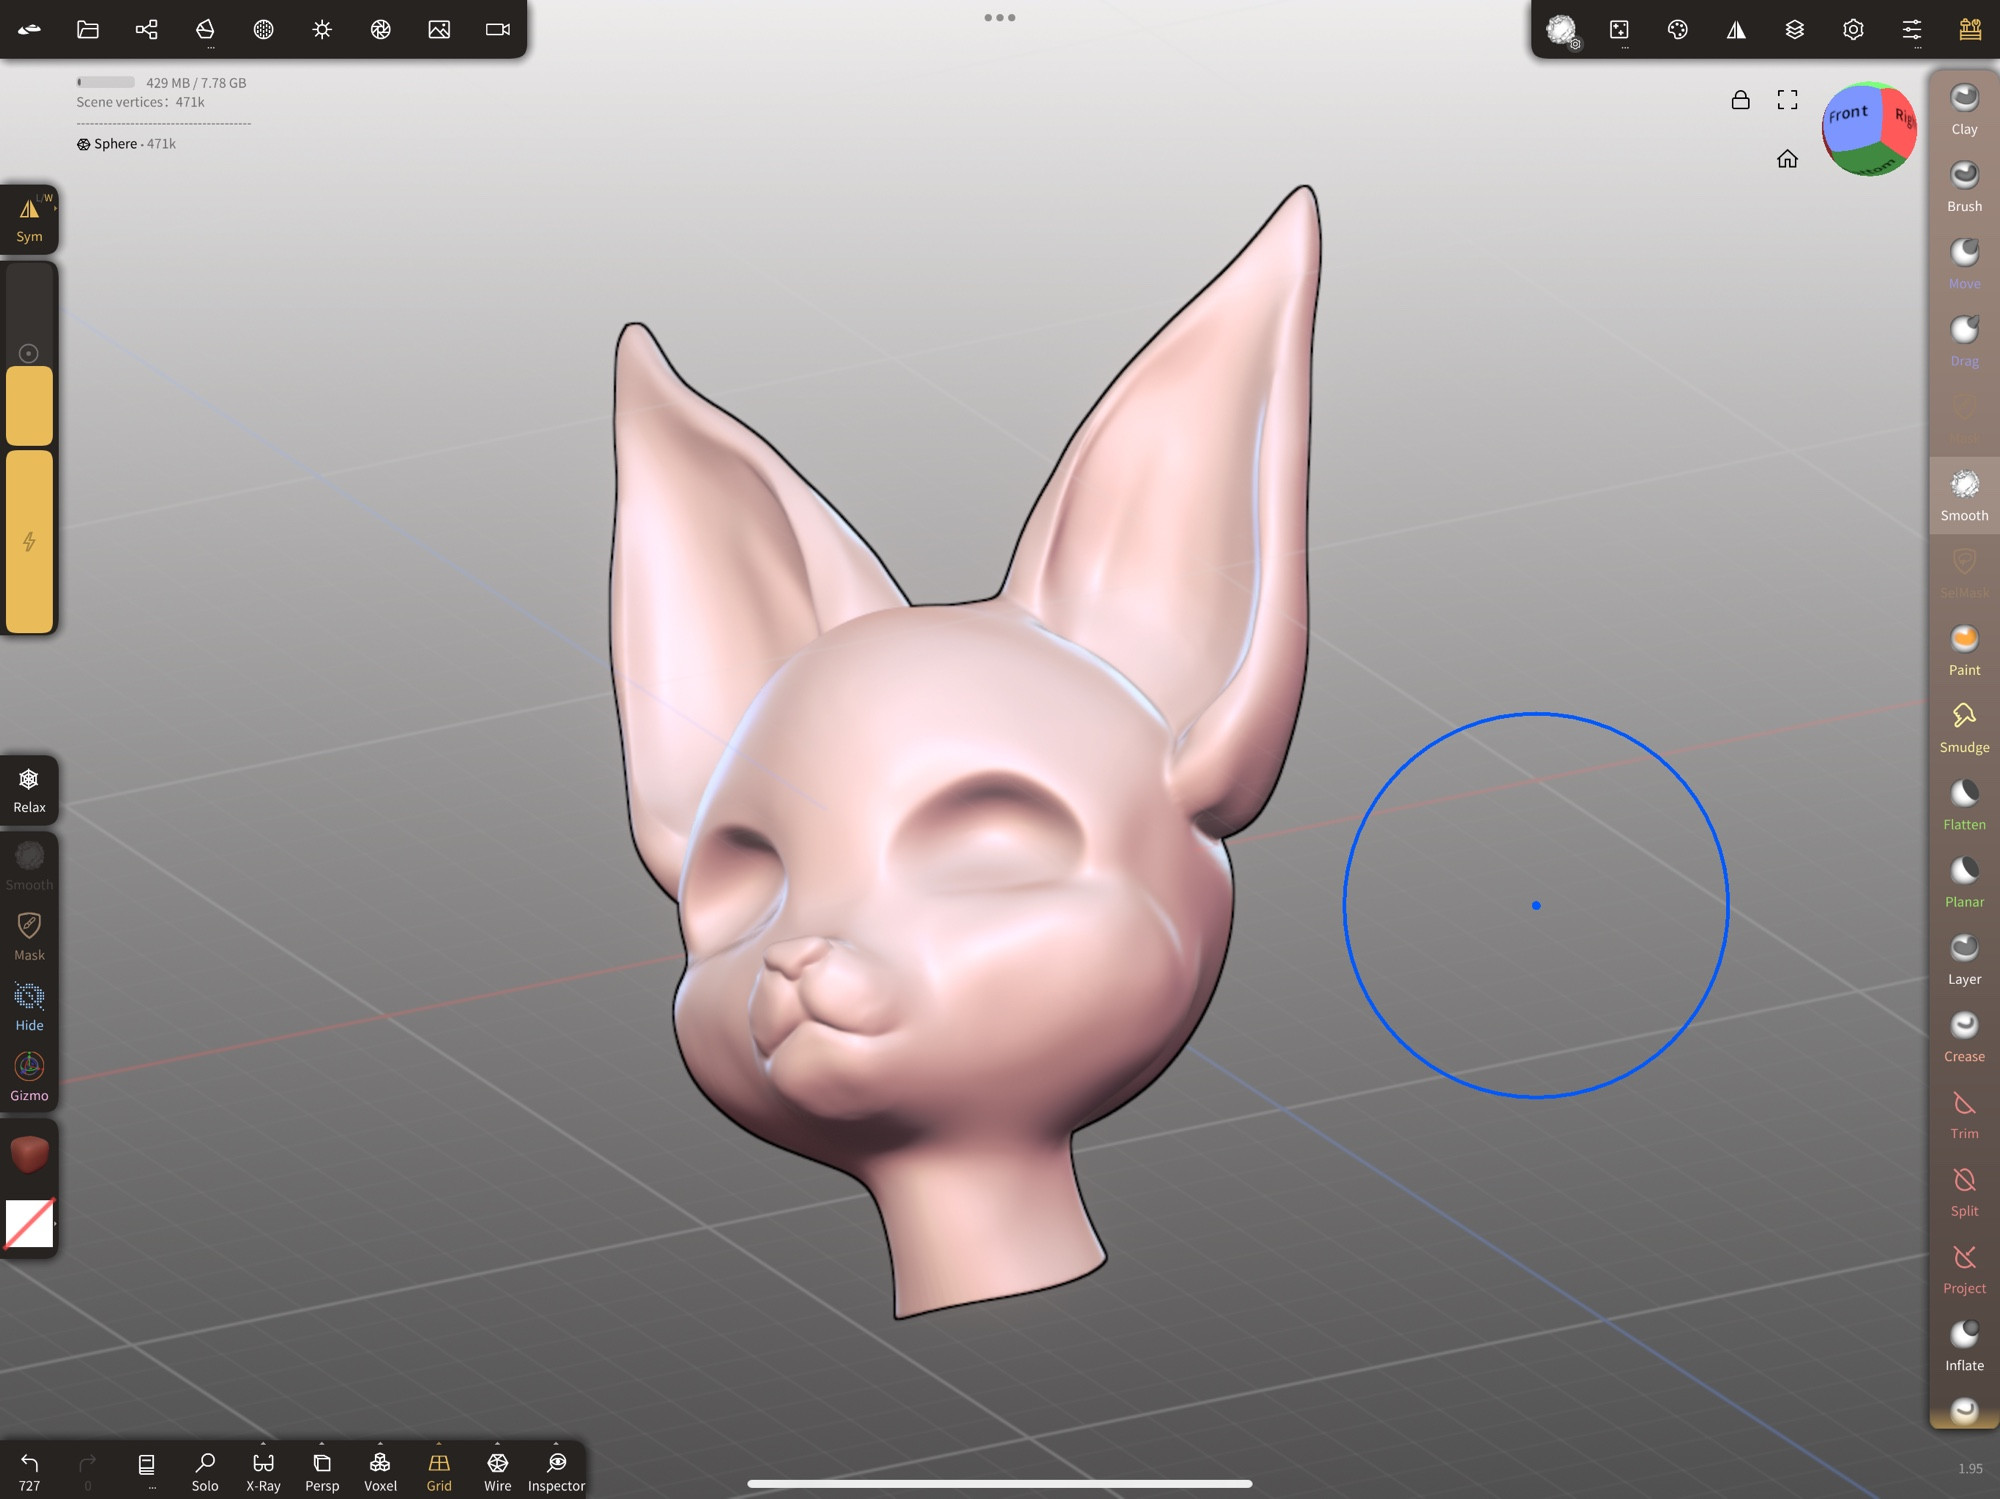Open the alpha none swatch
The image size is (2000, 1499).
pyautogui.click(x=29, y=1223)
